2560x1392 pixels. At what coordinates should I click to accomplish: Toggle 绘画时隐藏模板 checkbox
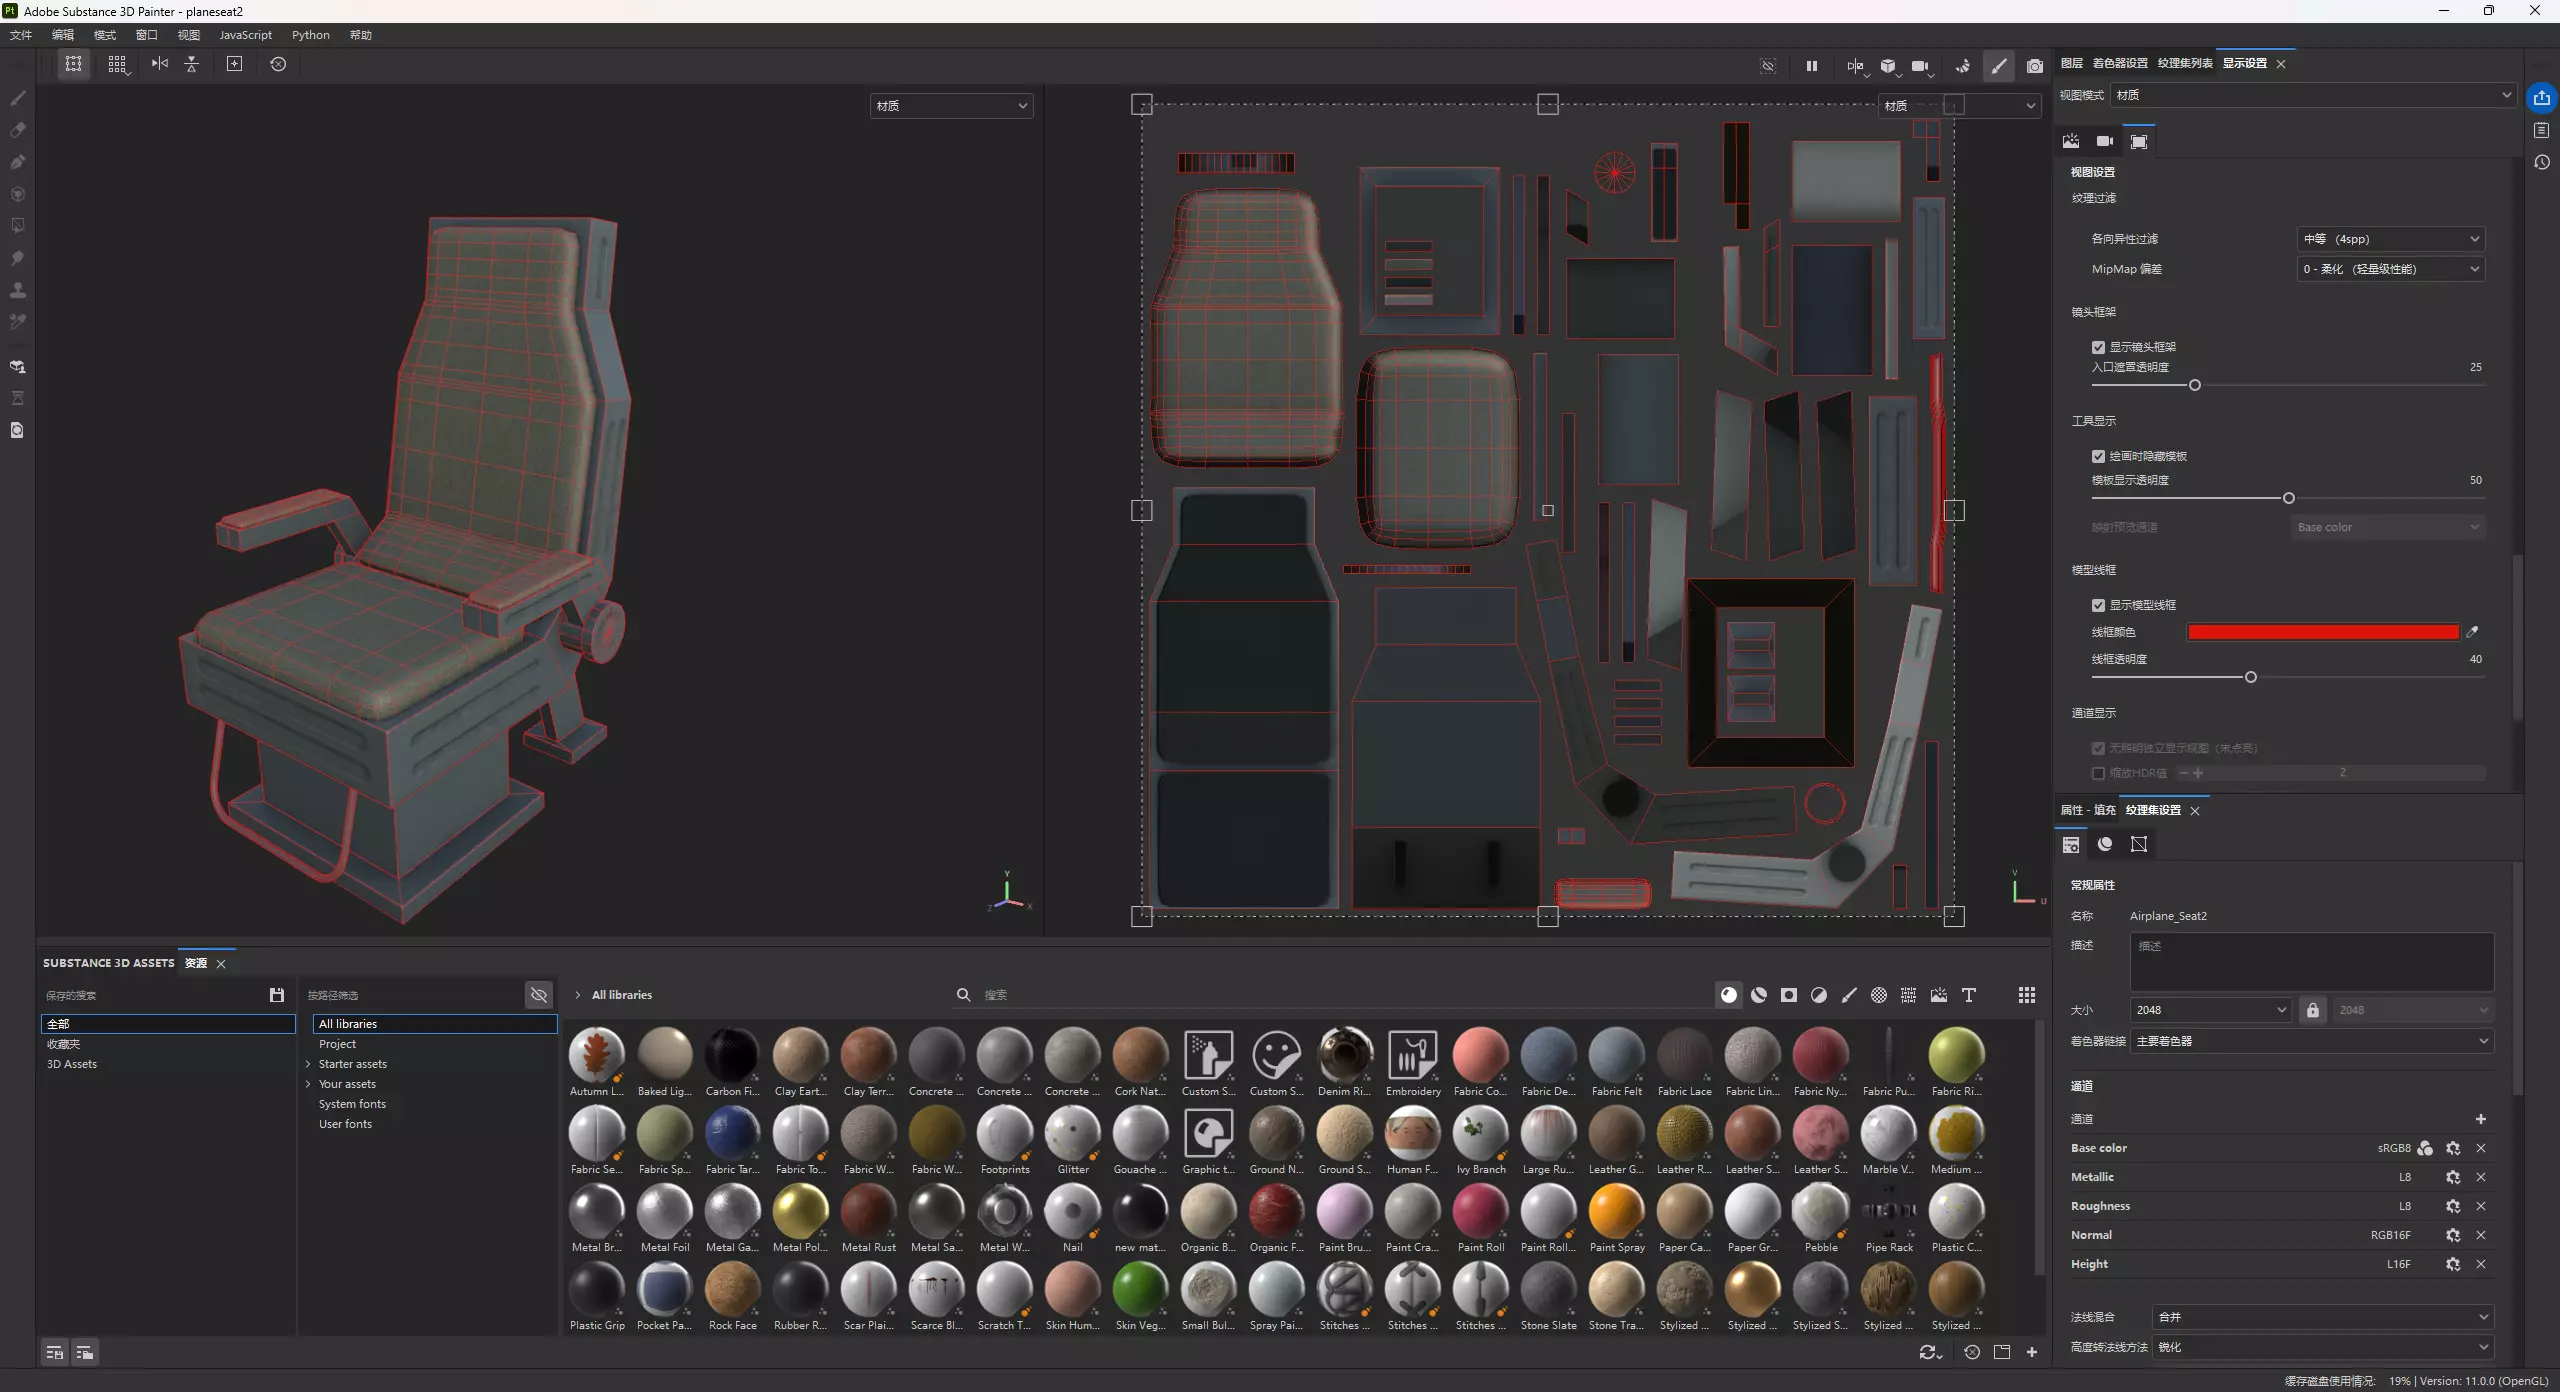(x=2098, y=456)
